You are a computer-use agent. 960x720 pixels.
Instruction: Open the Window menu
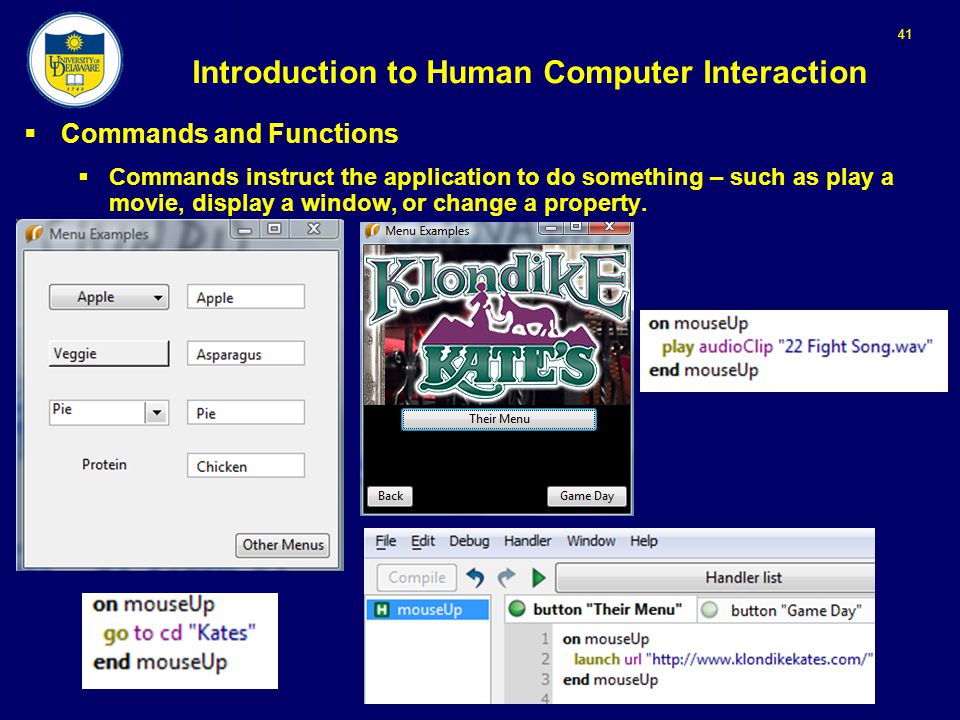click(591, 541)
